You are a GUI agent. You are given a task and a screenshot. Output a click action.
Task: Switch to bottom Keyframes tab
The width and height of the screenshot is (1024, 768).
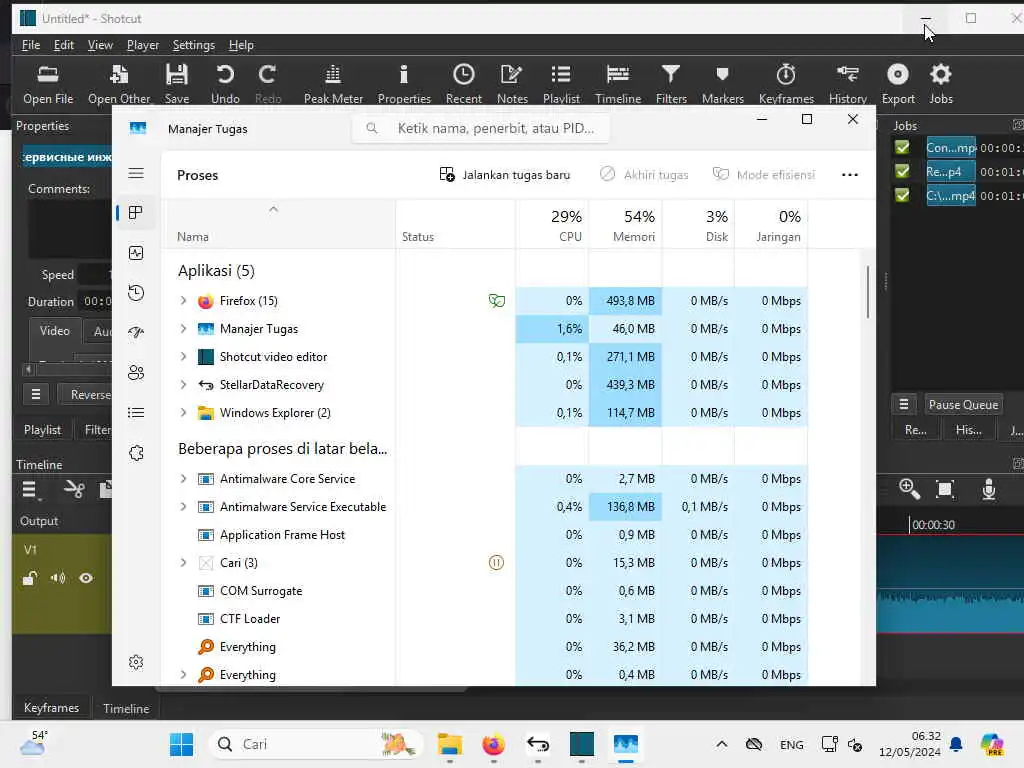click(51, 708)
